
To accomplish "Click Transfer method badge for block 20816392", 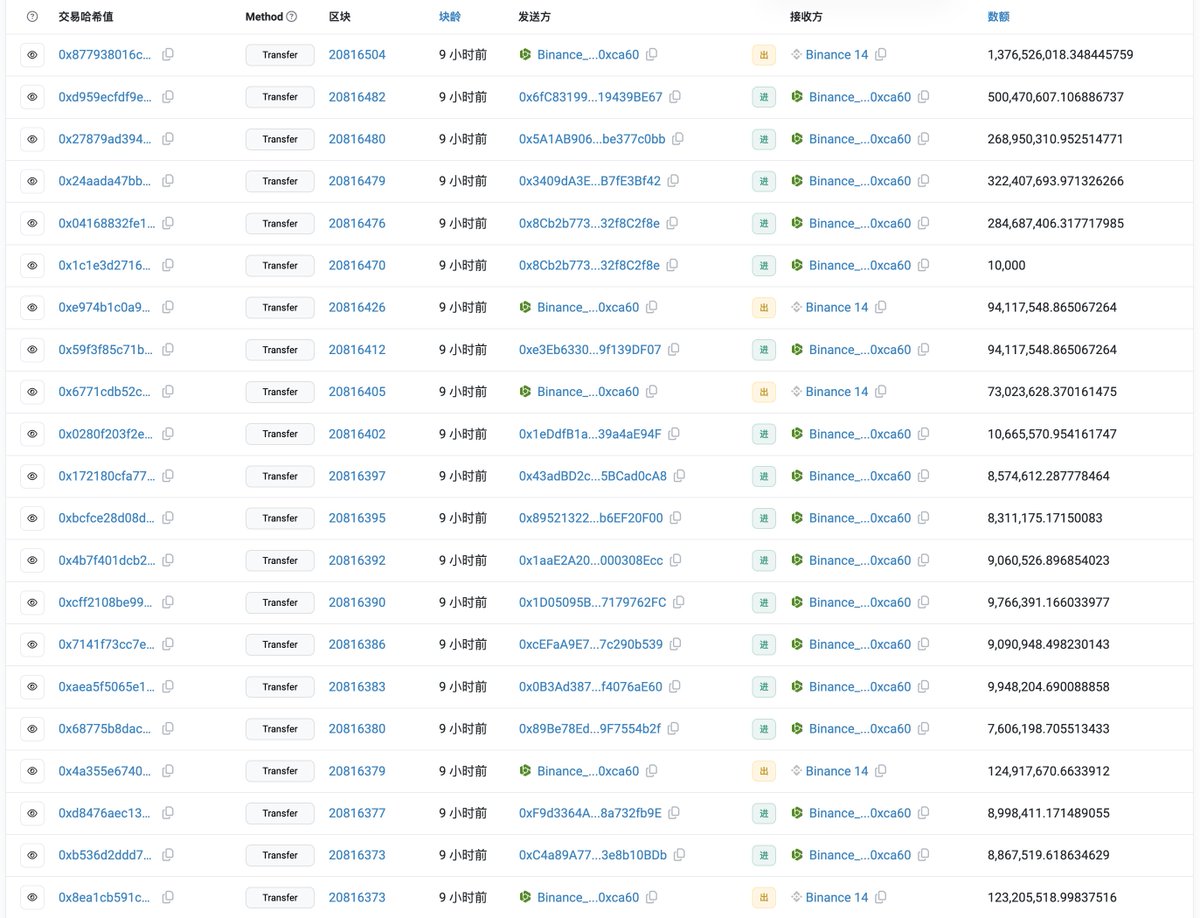I will tap(280, 560).
